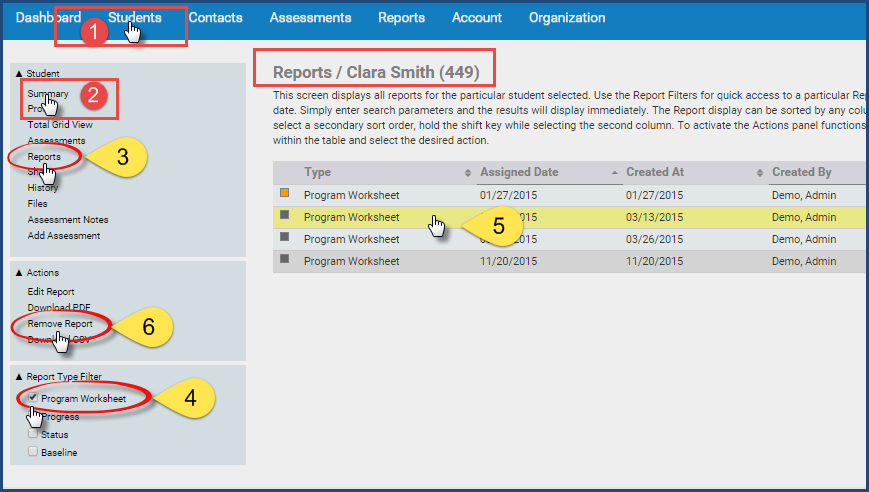This screenshot has width=869, height=492.
Task: Open Total Grid View in Student panel
Action: [x=61, y=125]
